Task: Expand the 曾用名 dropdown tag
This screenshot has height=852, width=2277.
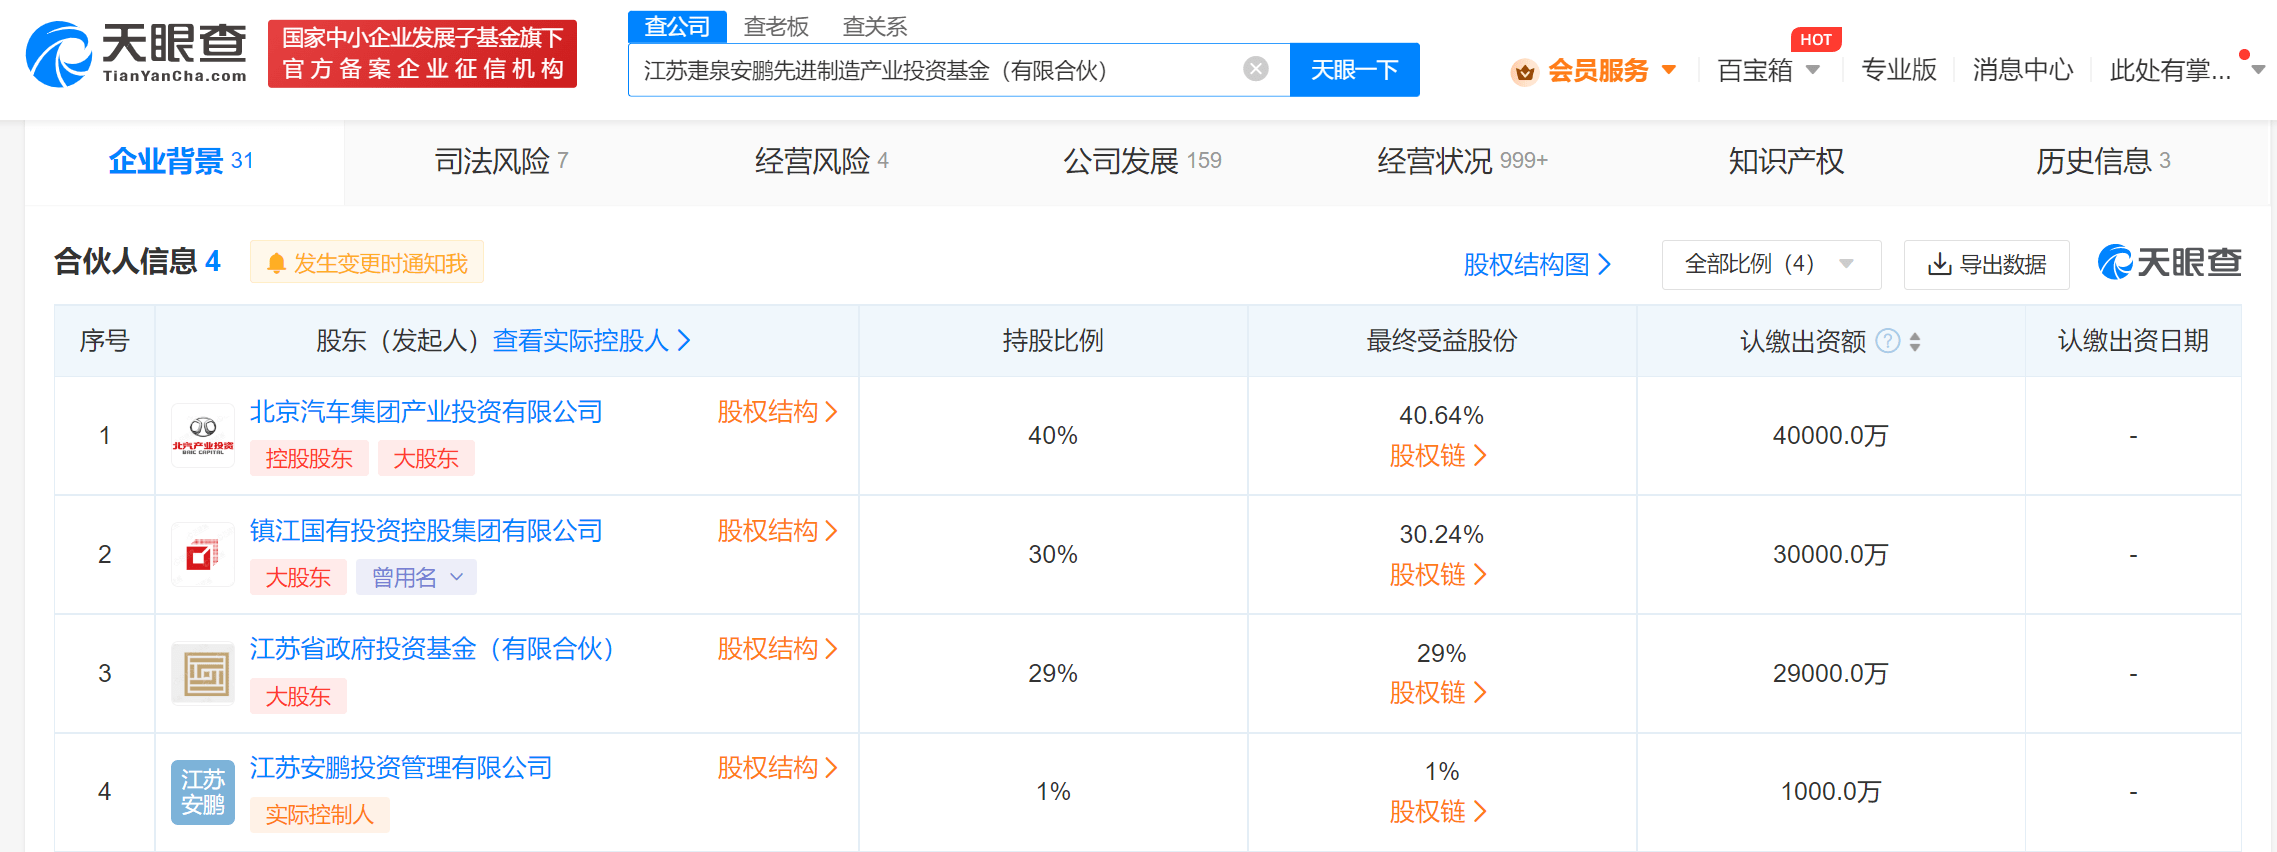Action: coord(416,577)
